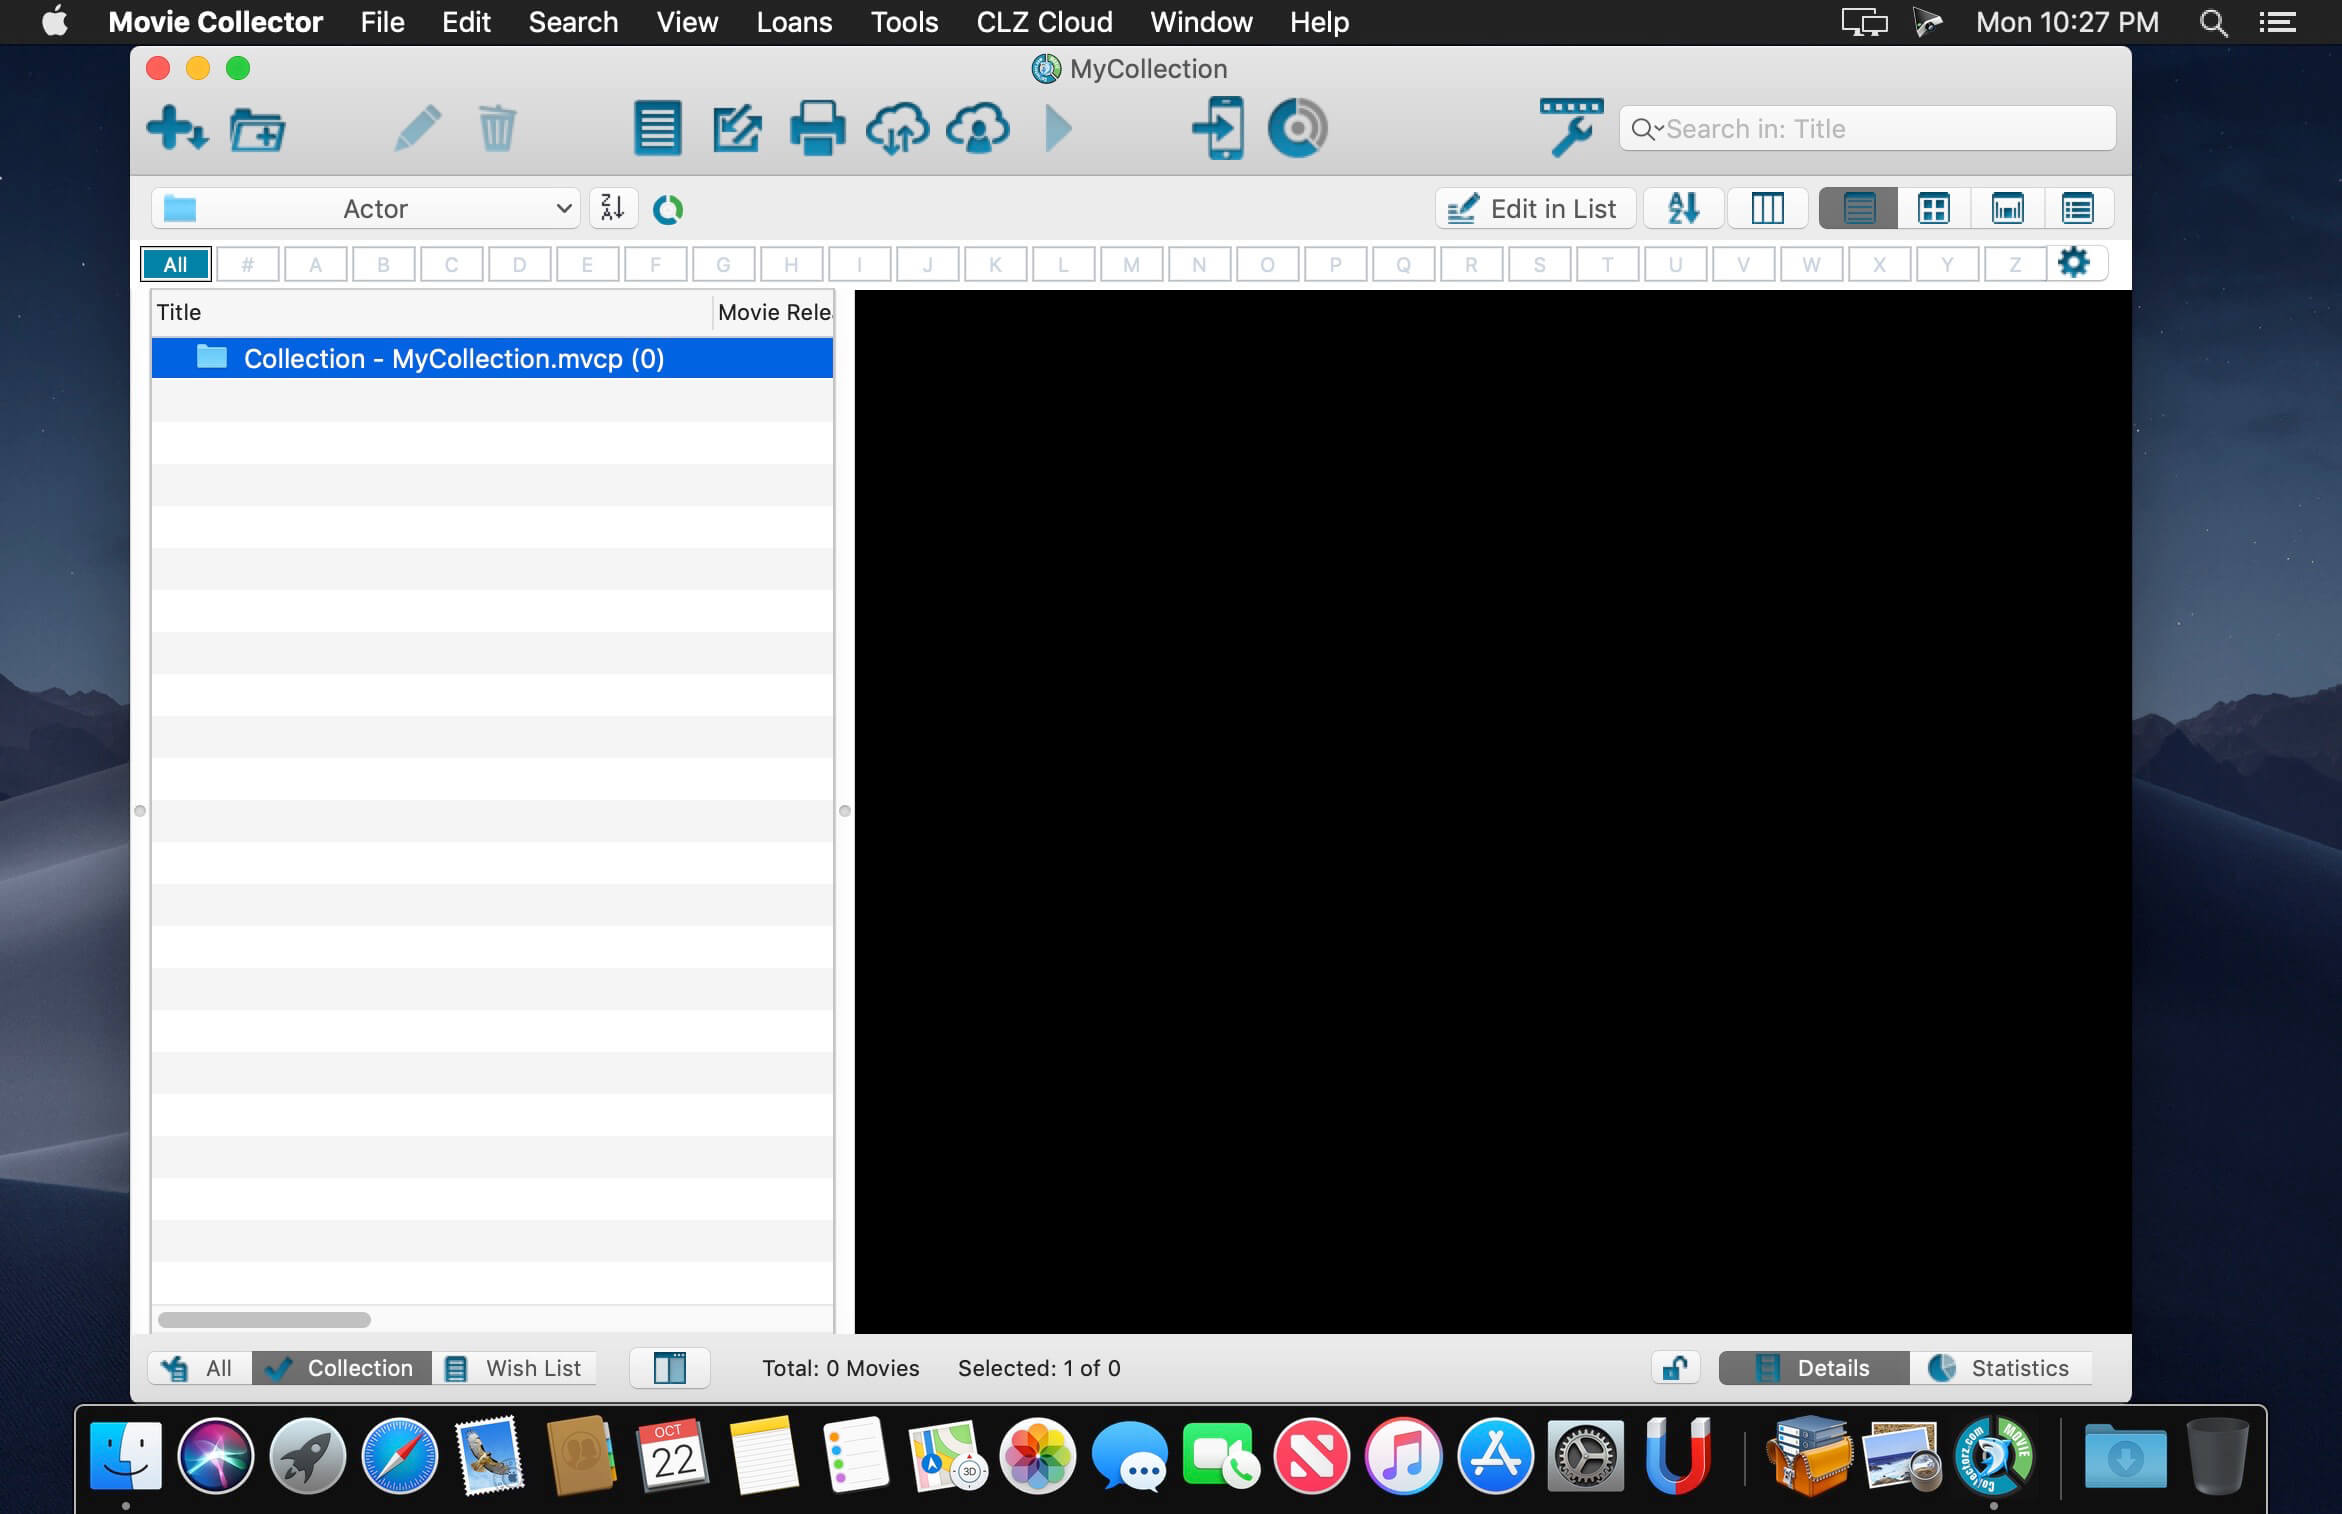Click the Select Columns icon
This screenshot has height=1514, width=2342.
(1767, 208)
